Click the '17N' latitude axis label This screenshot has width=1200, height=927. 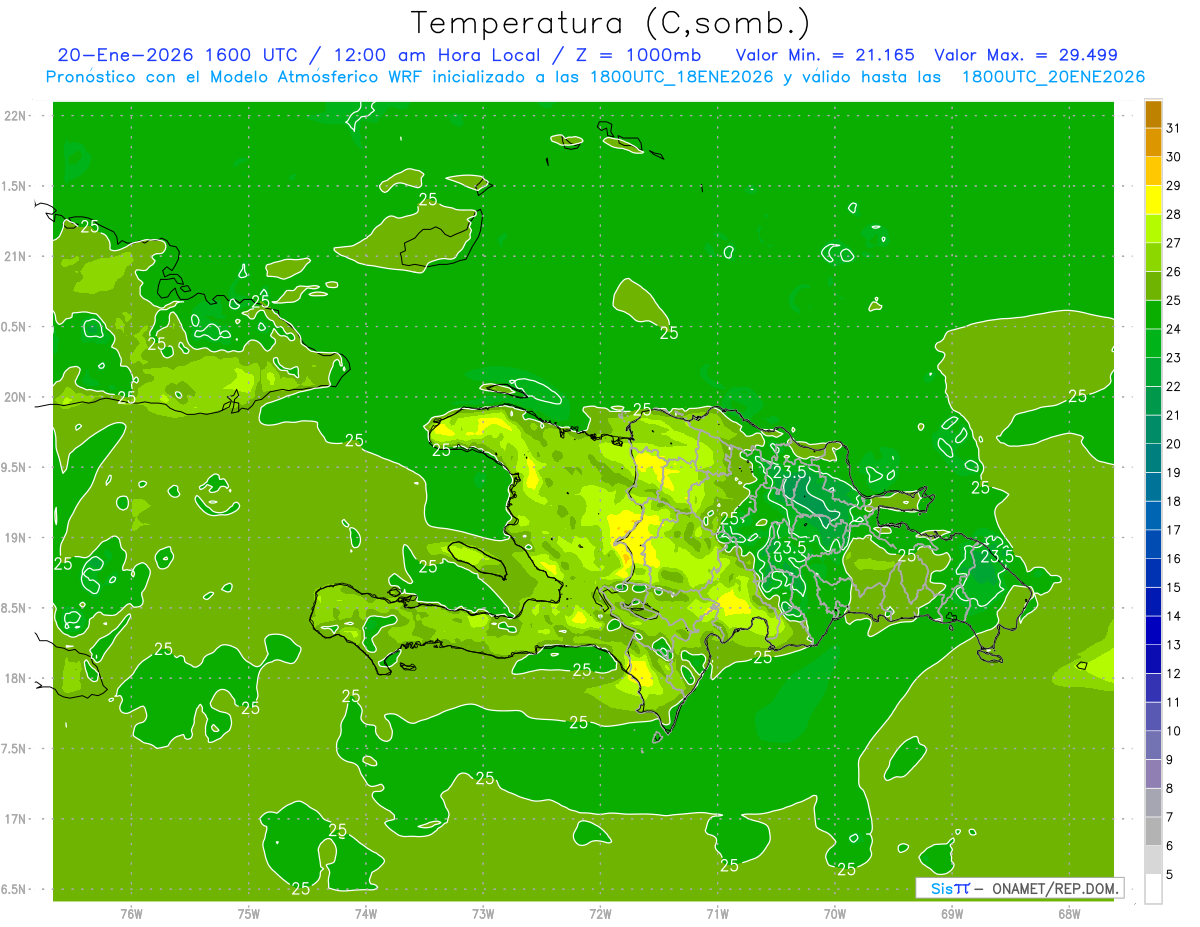(x=16, y=819)
